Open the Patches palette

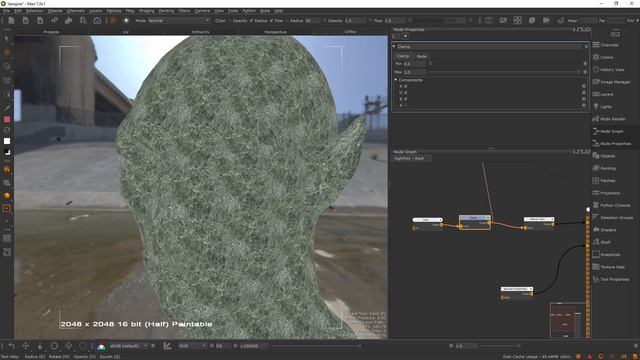tap(604, 180)
